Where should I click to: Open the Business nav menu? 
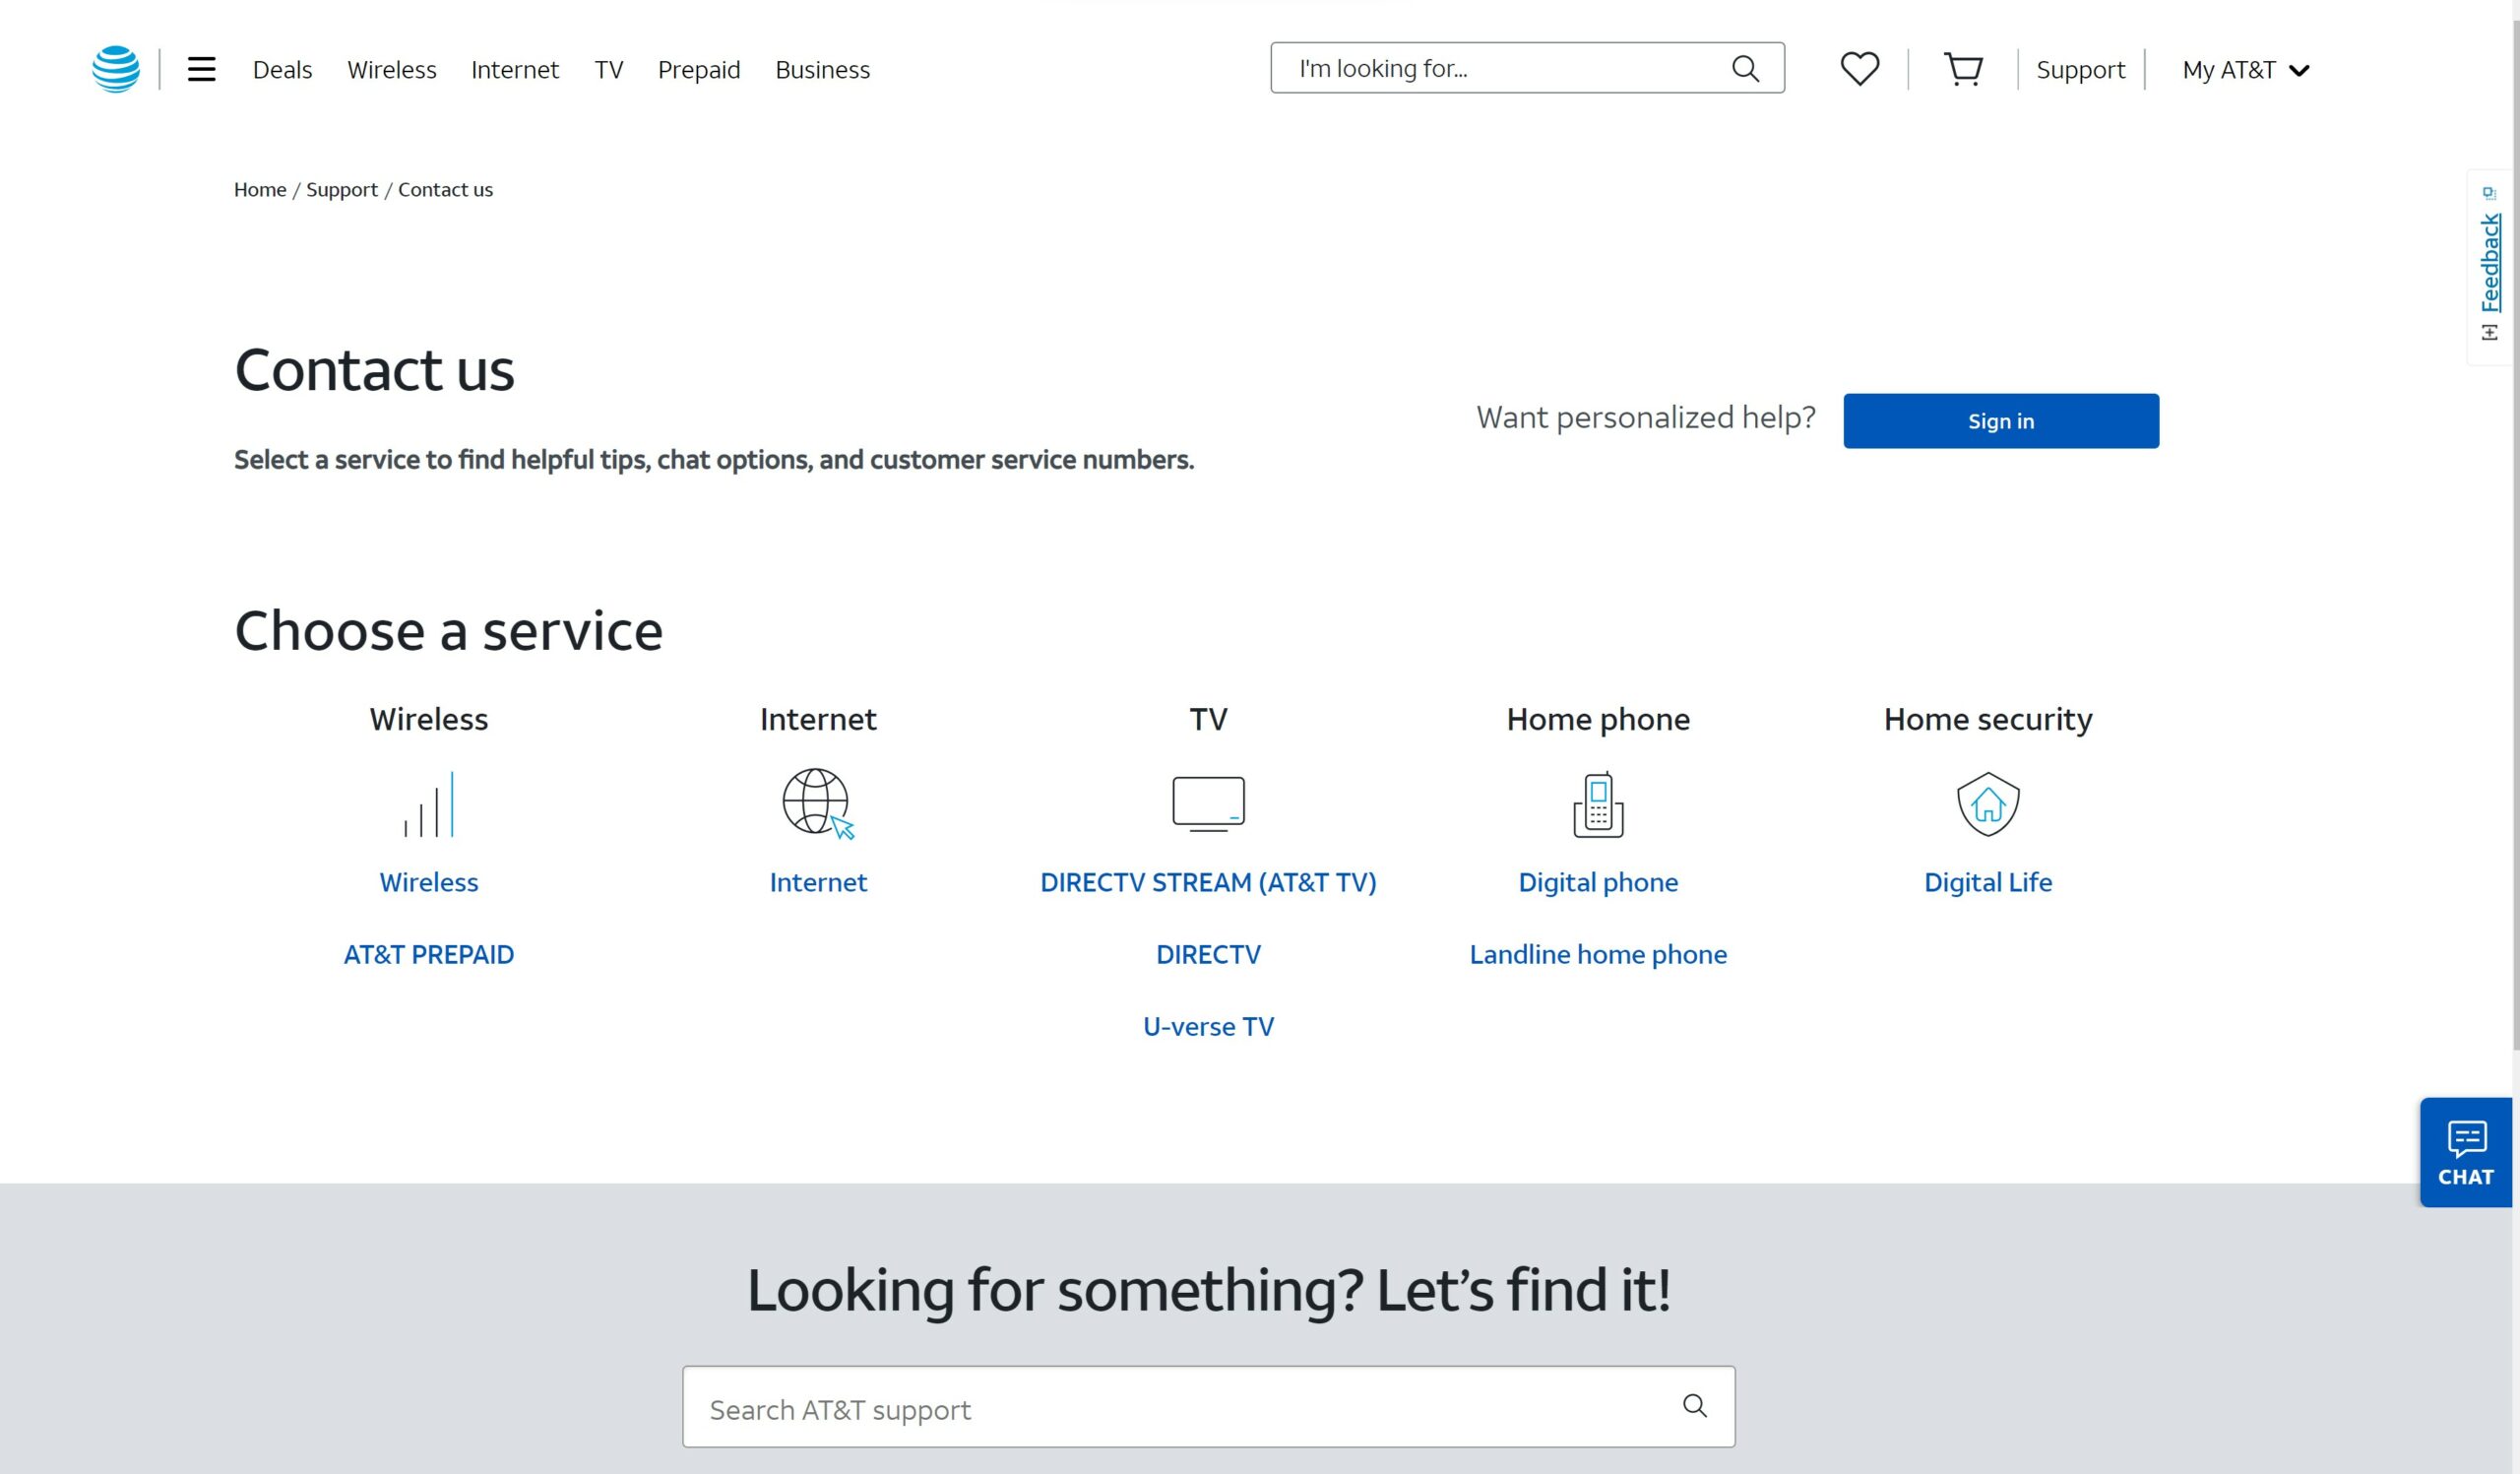(823, 70)
